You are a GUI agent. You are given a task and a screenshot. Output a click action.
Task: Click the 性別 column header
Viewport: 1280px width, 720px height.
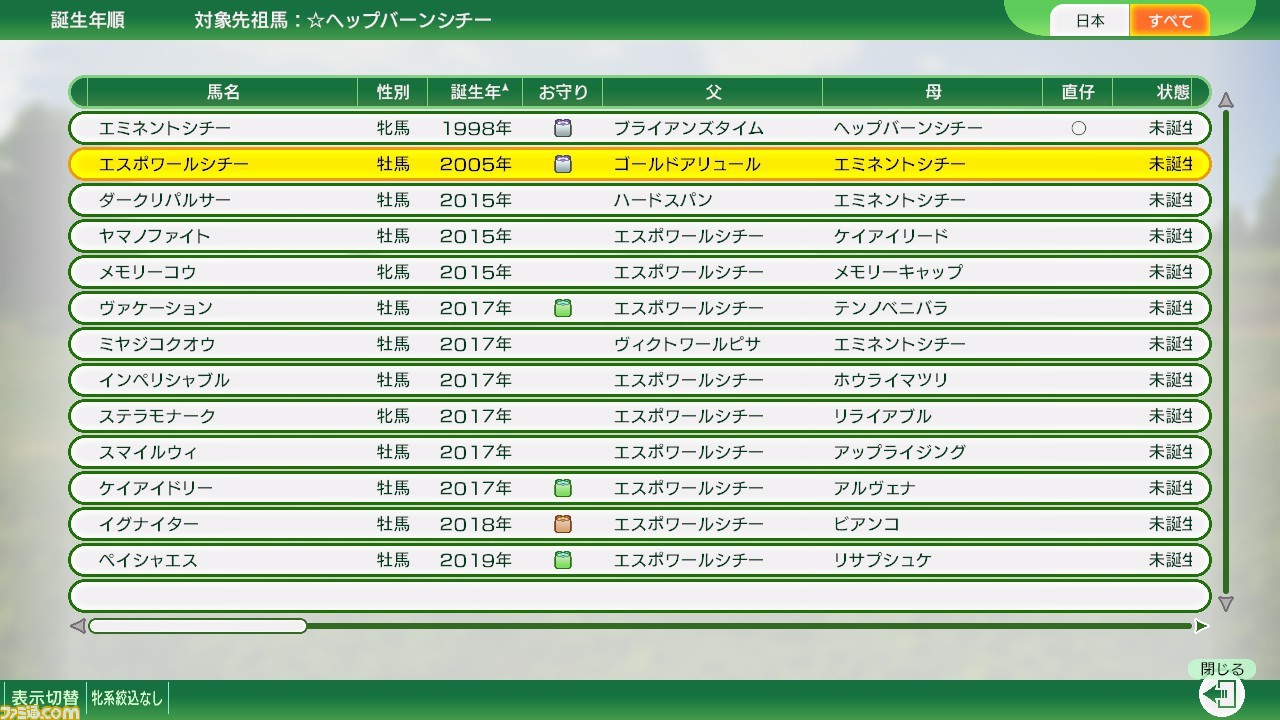[x=393, y=92]
